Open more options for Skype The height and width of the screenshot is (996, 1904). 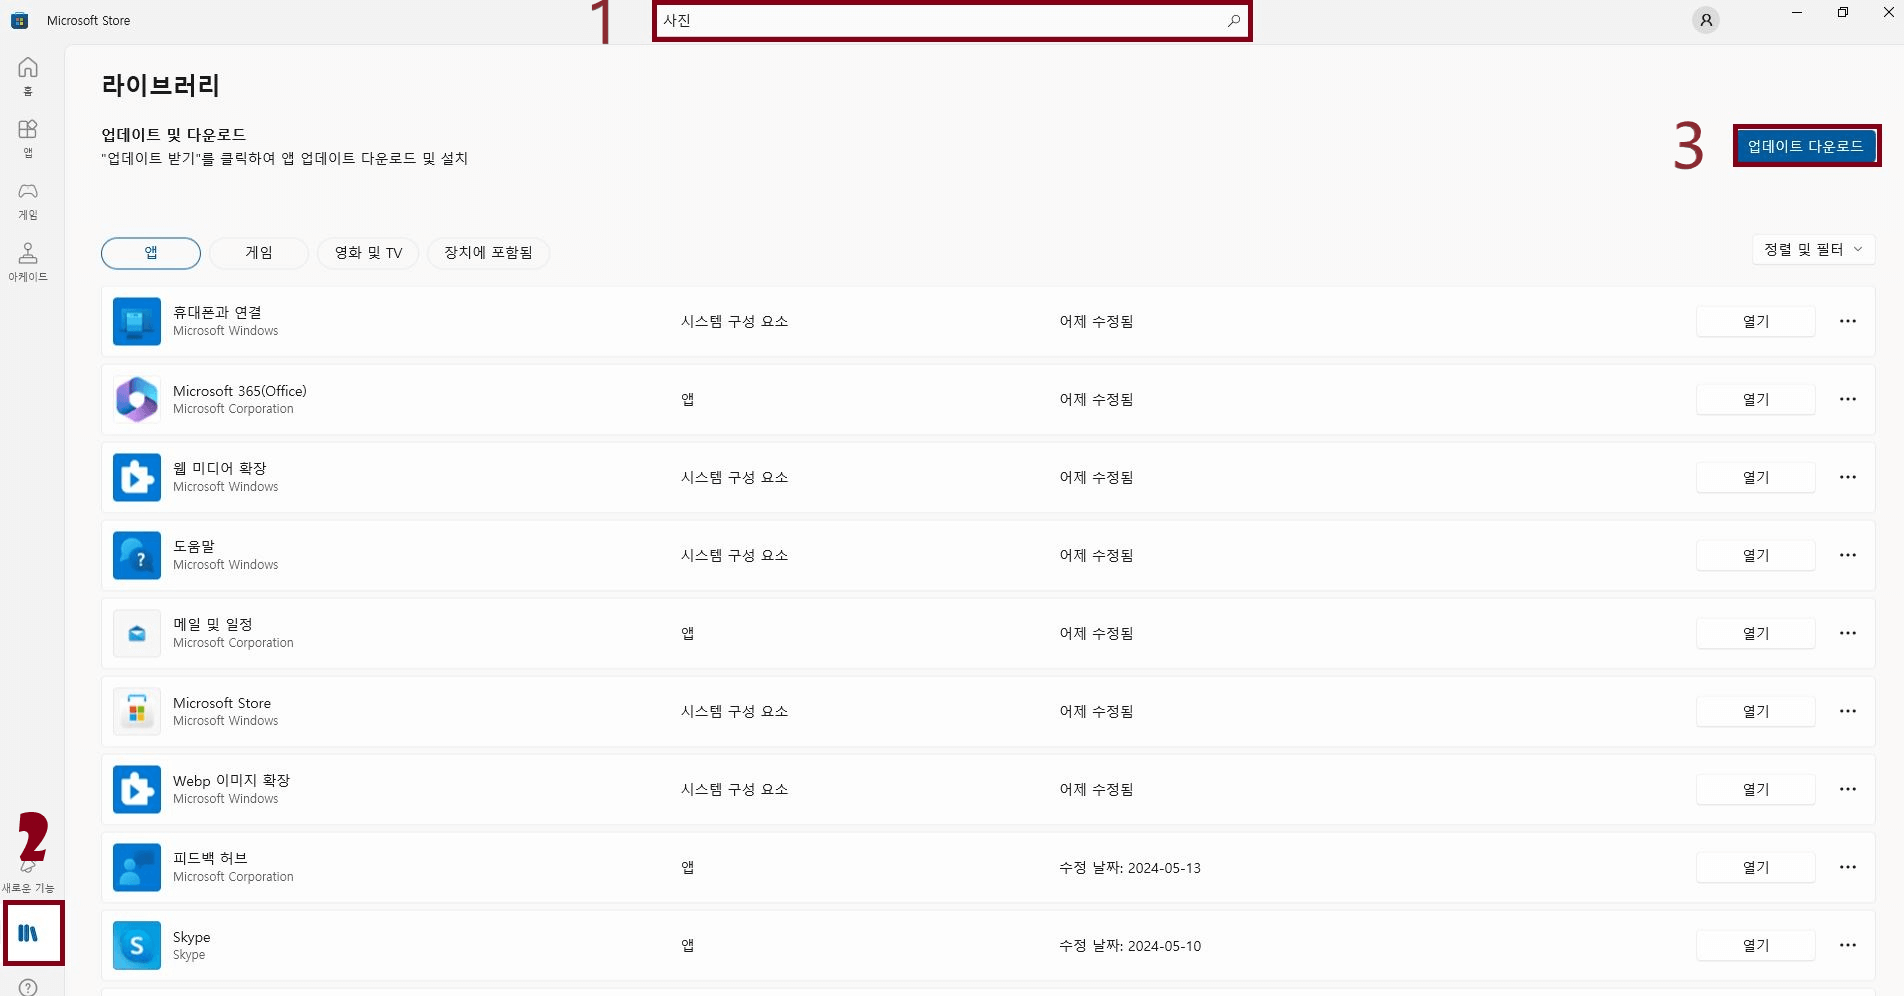(x=1848, y=945)
